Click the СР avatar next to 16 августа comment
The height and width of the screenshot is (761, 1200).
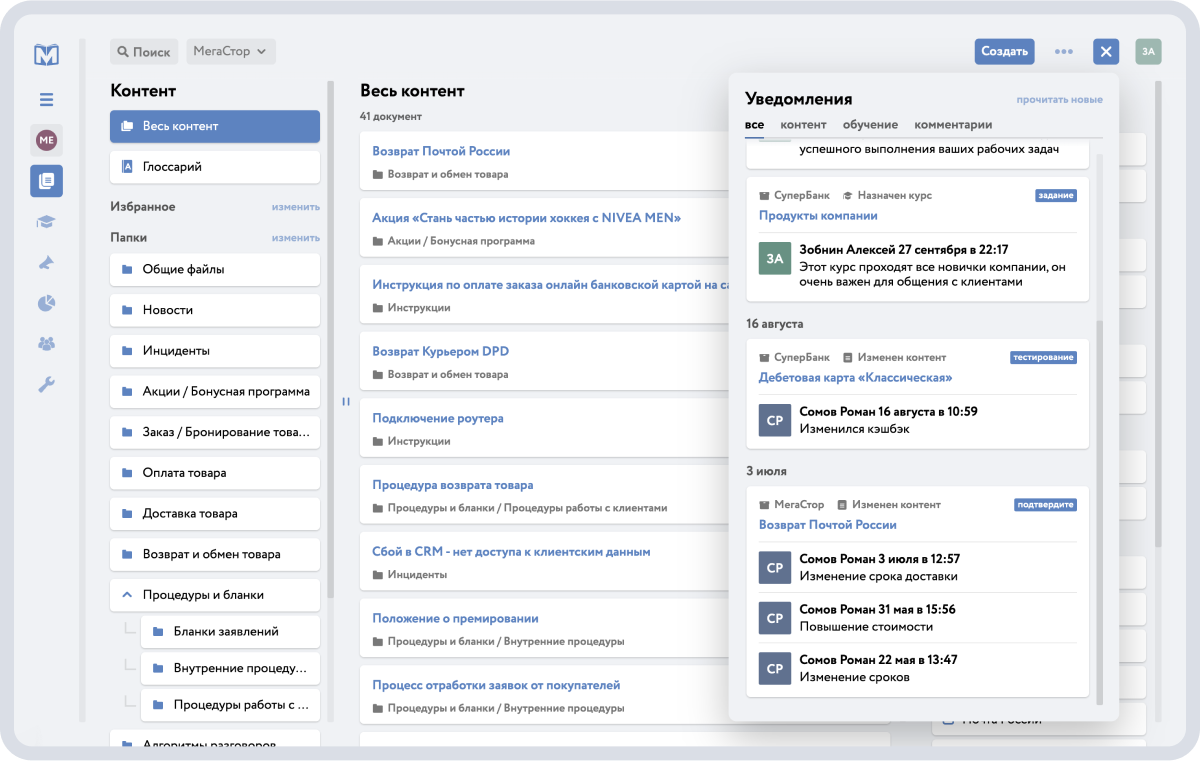click(775, 420)
